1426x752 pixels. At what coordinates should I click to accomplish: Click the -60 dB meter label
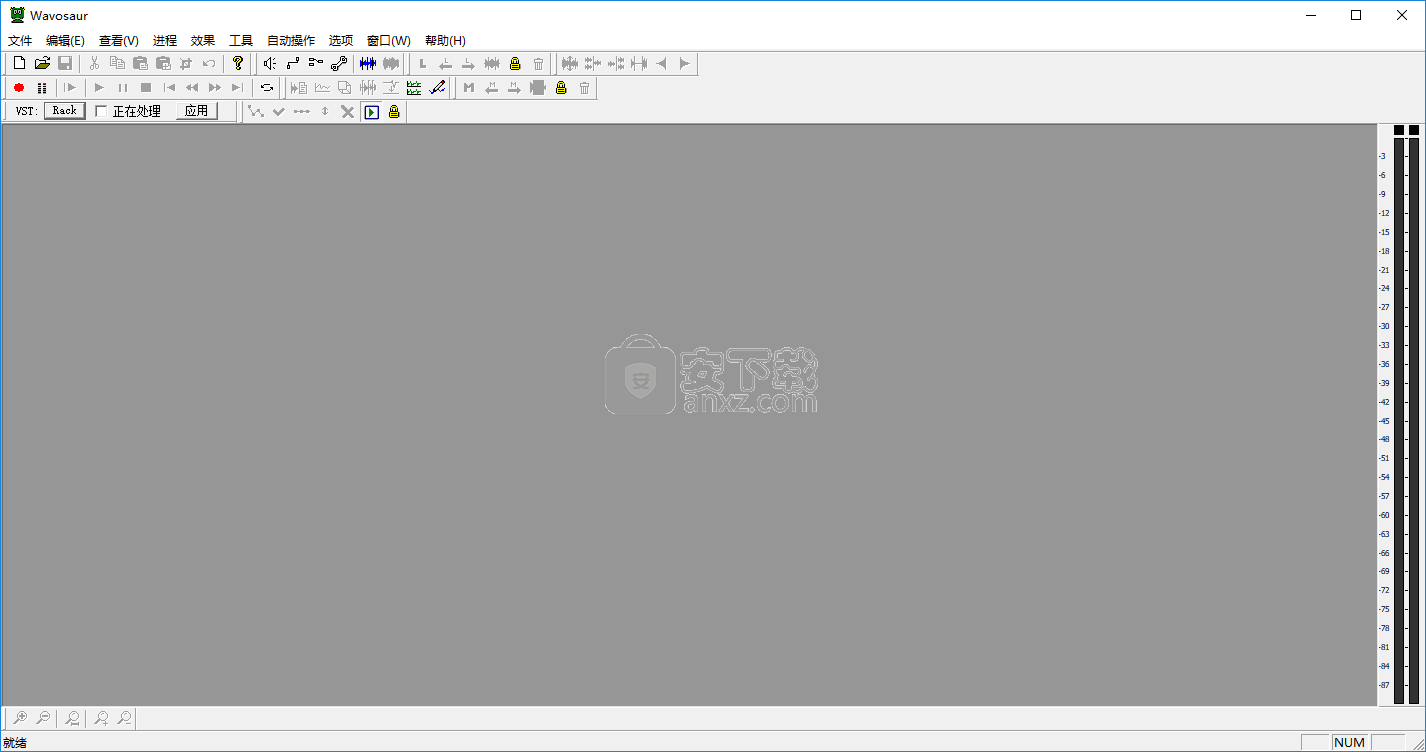[x=1384, y=515]
